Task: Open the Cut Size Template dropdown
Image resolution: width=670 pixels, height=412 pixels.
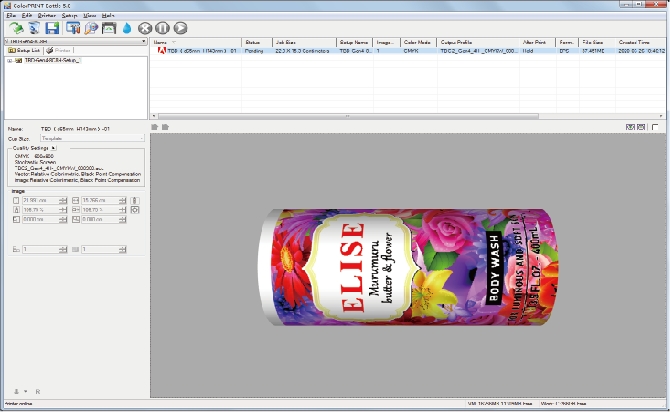Action: pyautogui.click(x=141, y=138)
